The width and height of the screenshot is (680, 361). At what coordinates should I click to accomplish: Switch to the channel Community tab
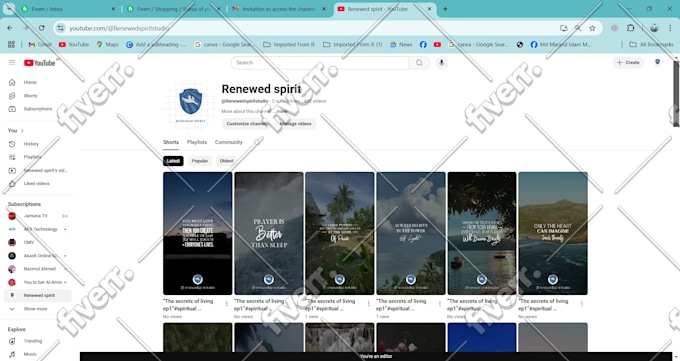(229, 142)
